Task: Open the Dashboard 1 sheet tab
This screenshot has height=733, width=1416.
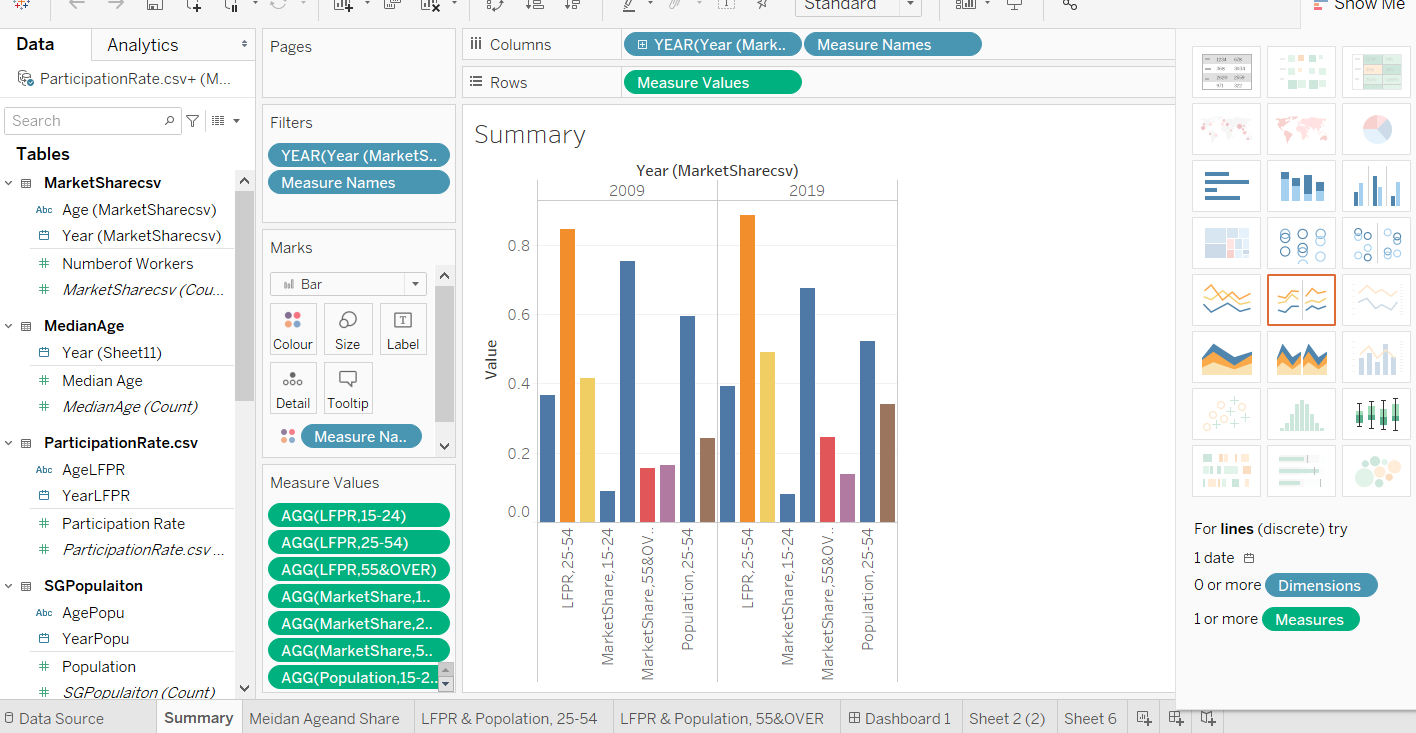Action: click(x=898, y=718)
